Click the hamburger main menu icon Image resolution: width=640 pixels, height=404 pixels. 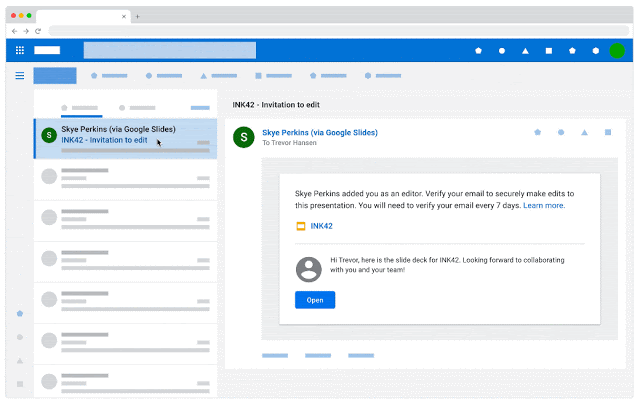[19, 75]
